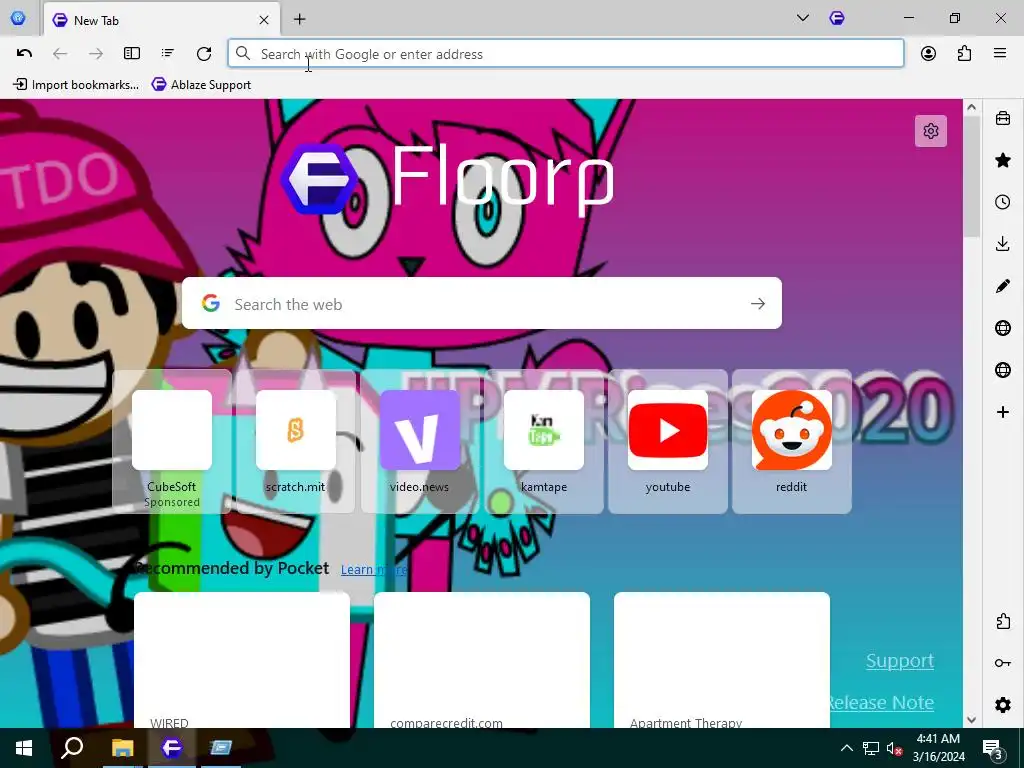Open the passwords key icon in sidebar

pyautogui.click(x=1003, y=663)
